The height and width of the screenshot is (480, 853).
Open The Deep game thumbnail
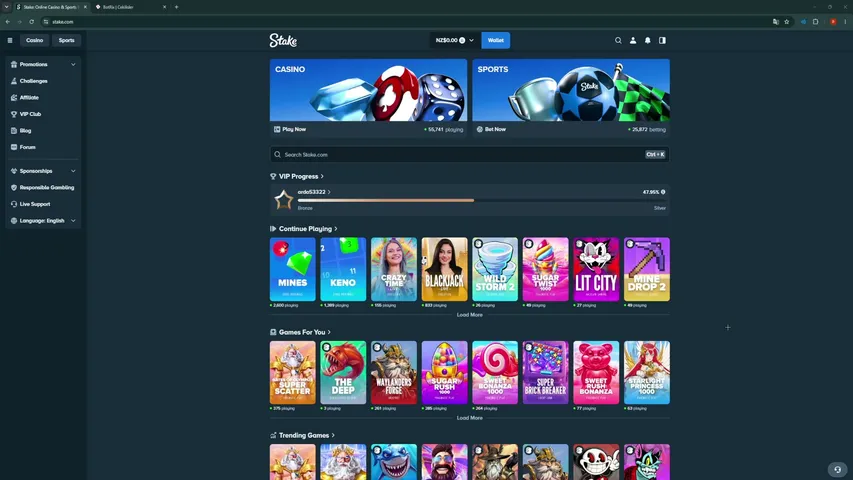[x=343, y=373]
